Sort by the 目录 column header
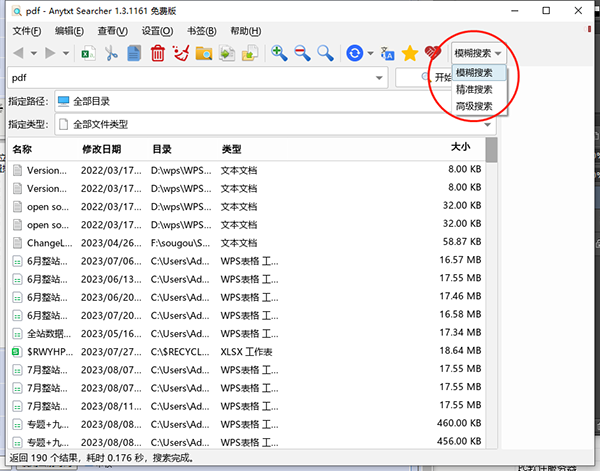 pyautogui.click(x=162, y=149)
